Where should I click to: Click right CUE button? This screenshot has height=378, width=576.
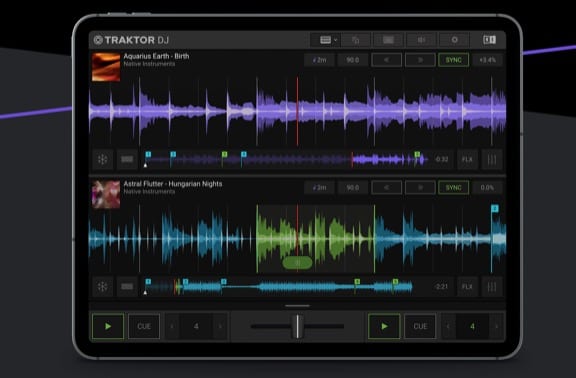(x=420, y=326)
